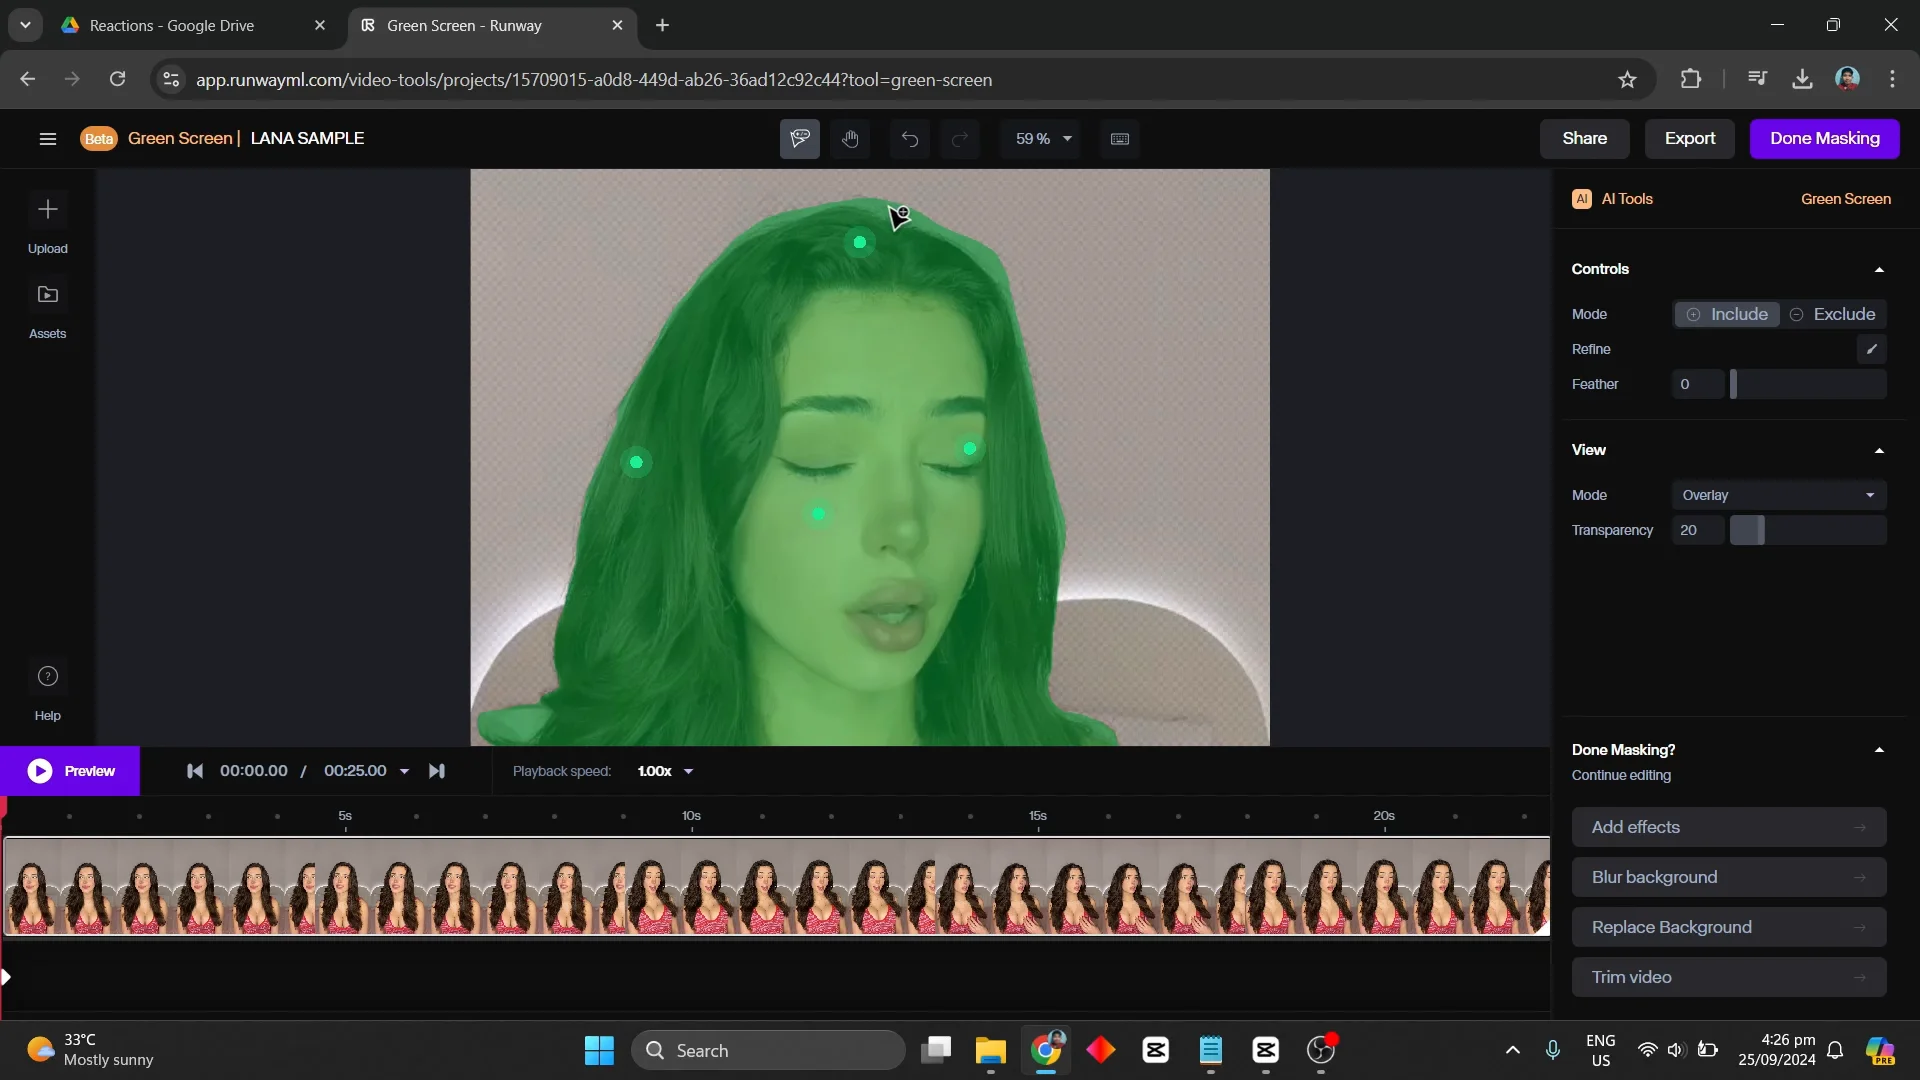The height and width of the screenshot is (1080, 1920).
Task: Redo the previously undone action
Action: 959,138
